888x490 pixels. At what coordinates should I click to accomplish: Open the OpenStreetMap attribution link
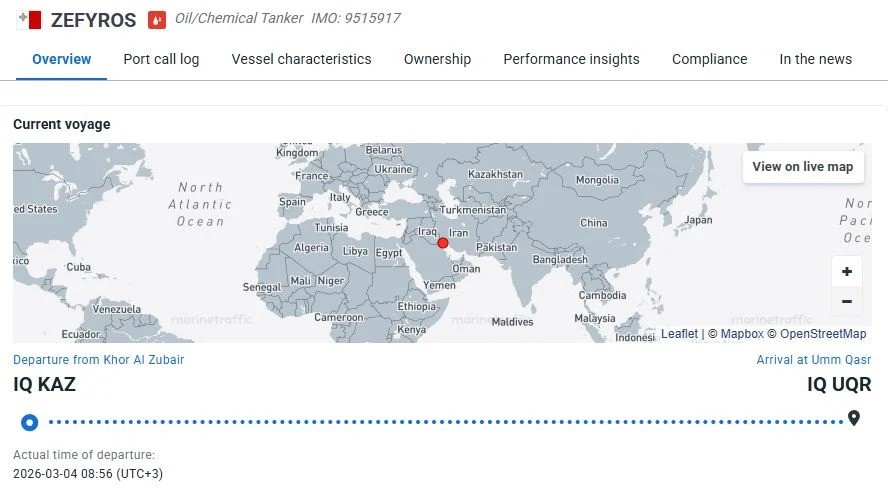tap(823, 334)
